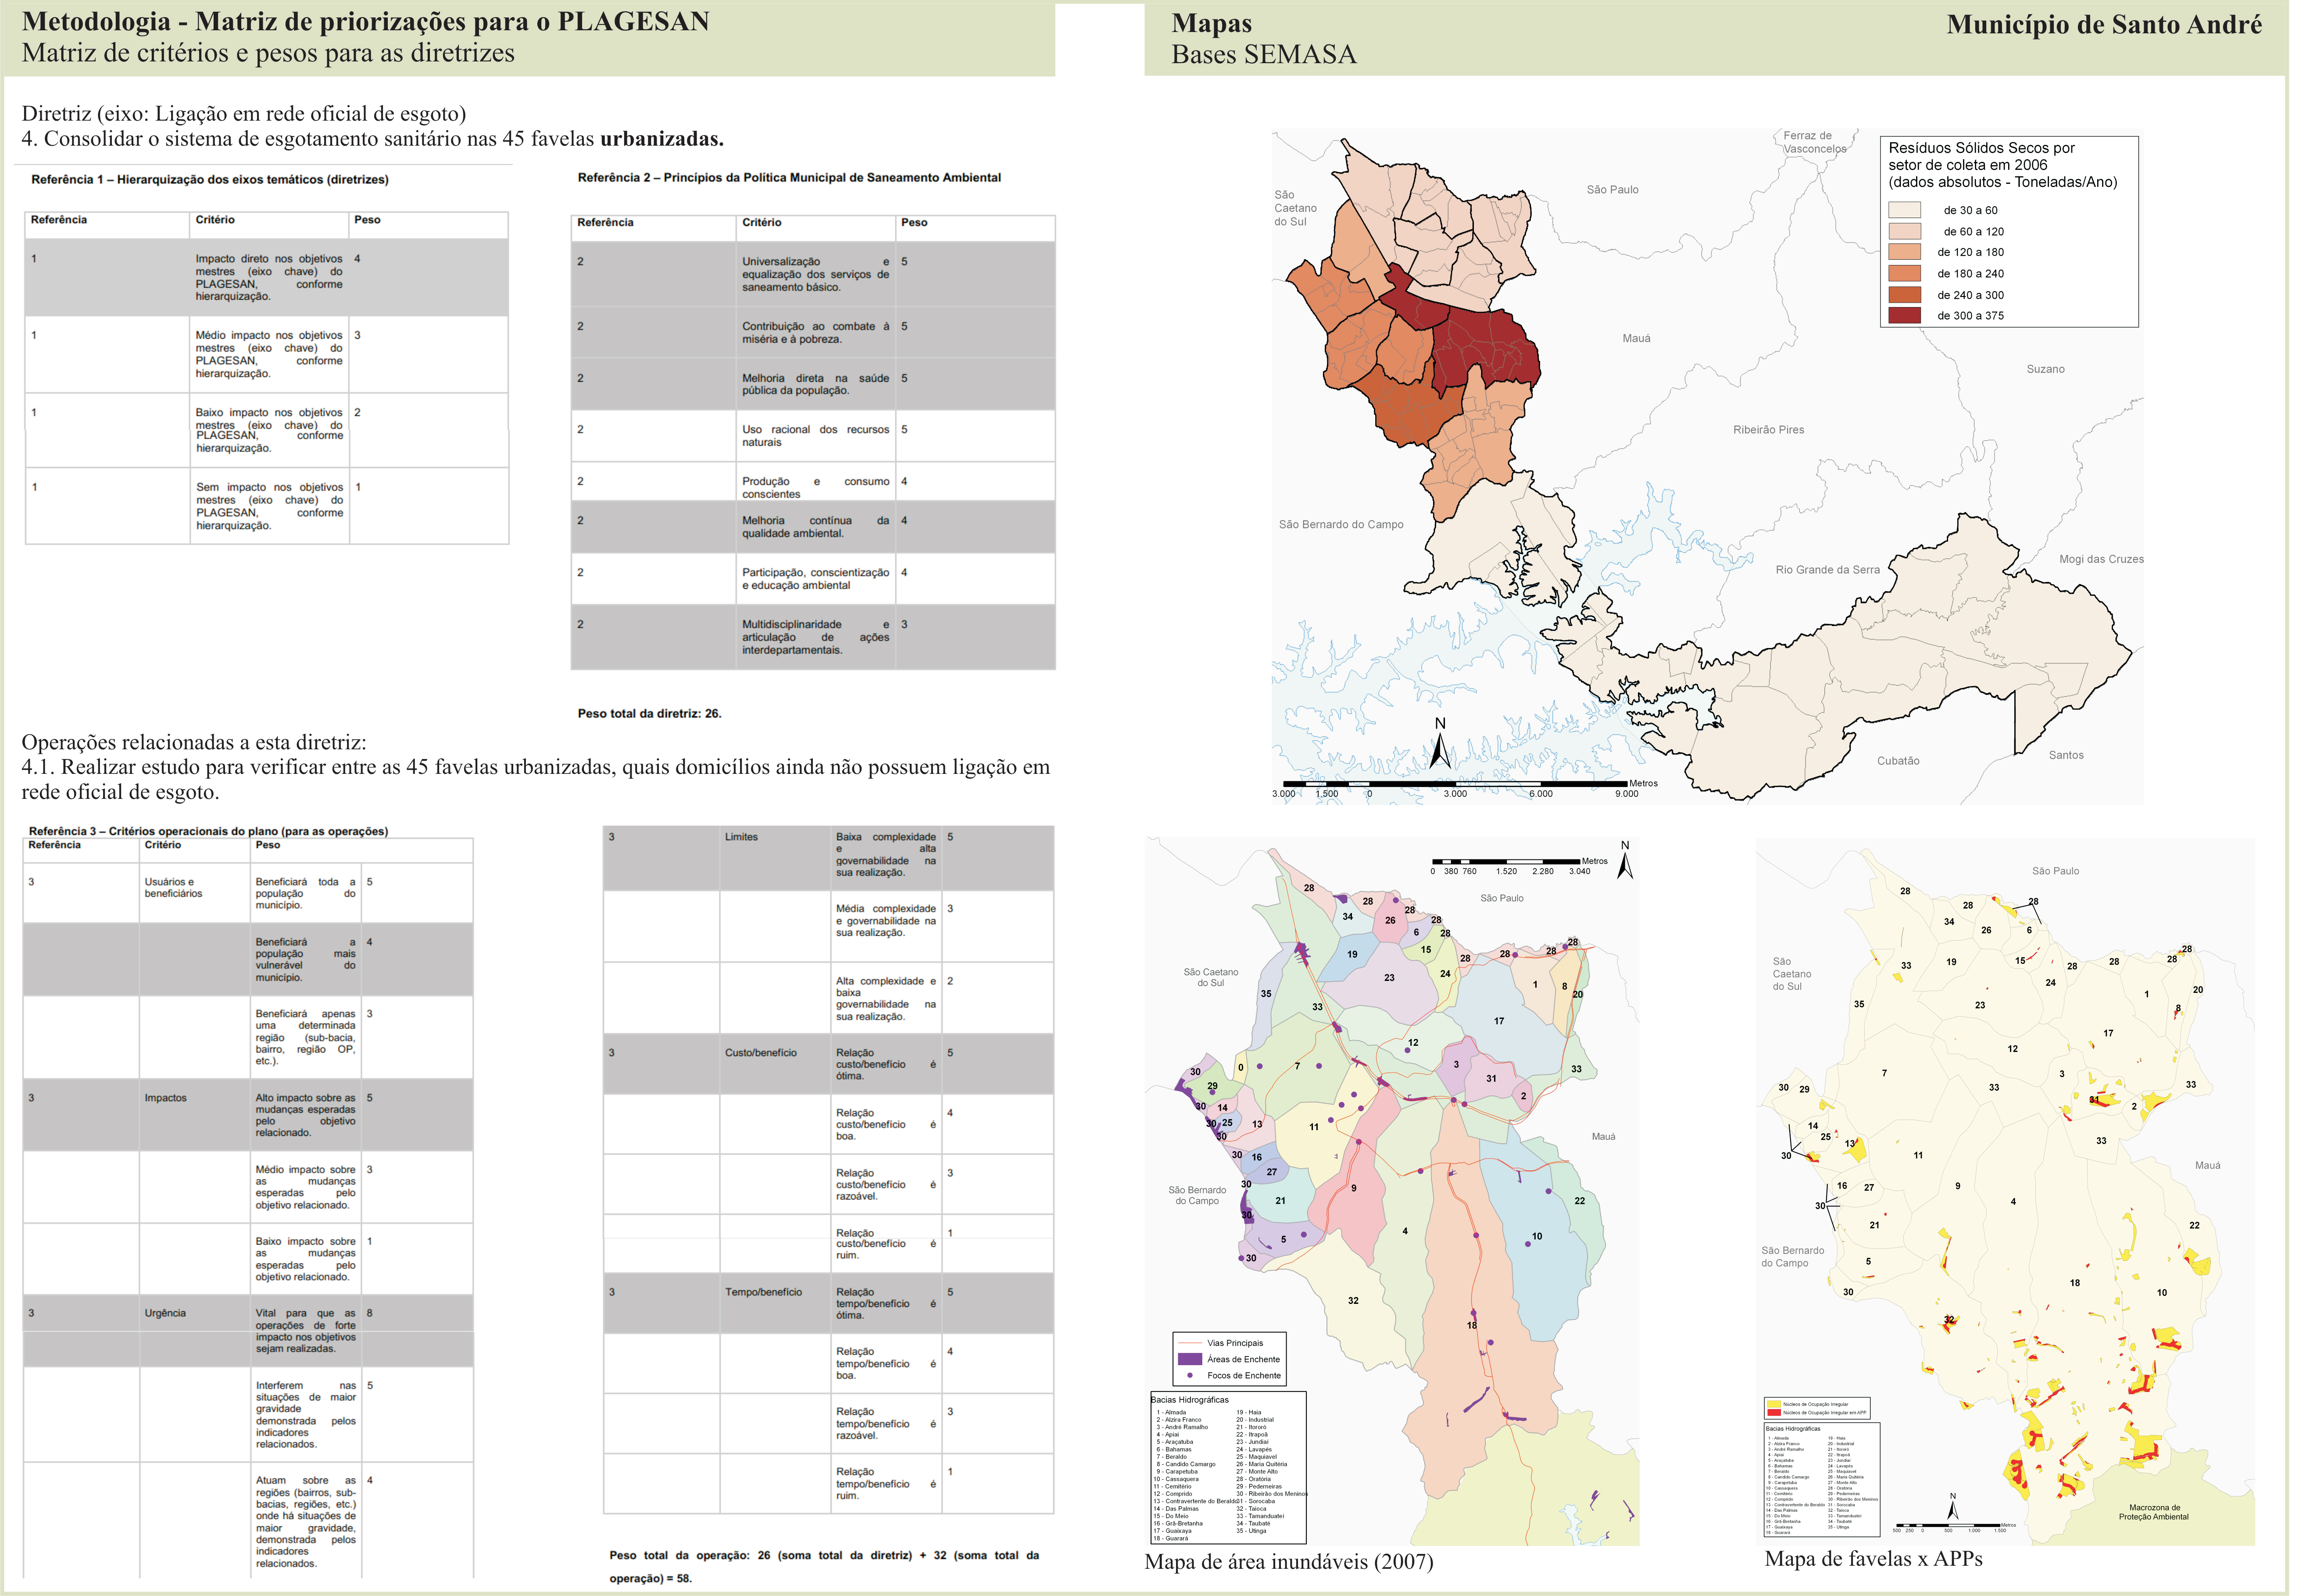Viewport: 2306px width, 1596px height.
Task: Click the 'Referência 1 – Hierarquização dos eixos temáticos' heading
Action: [210, 180]
